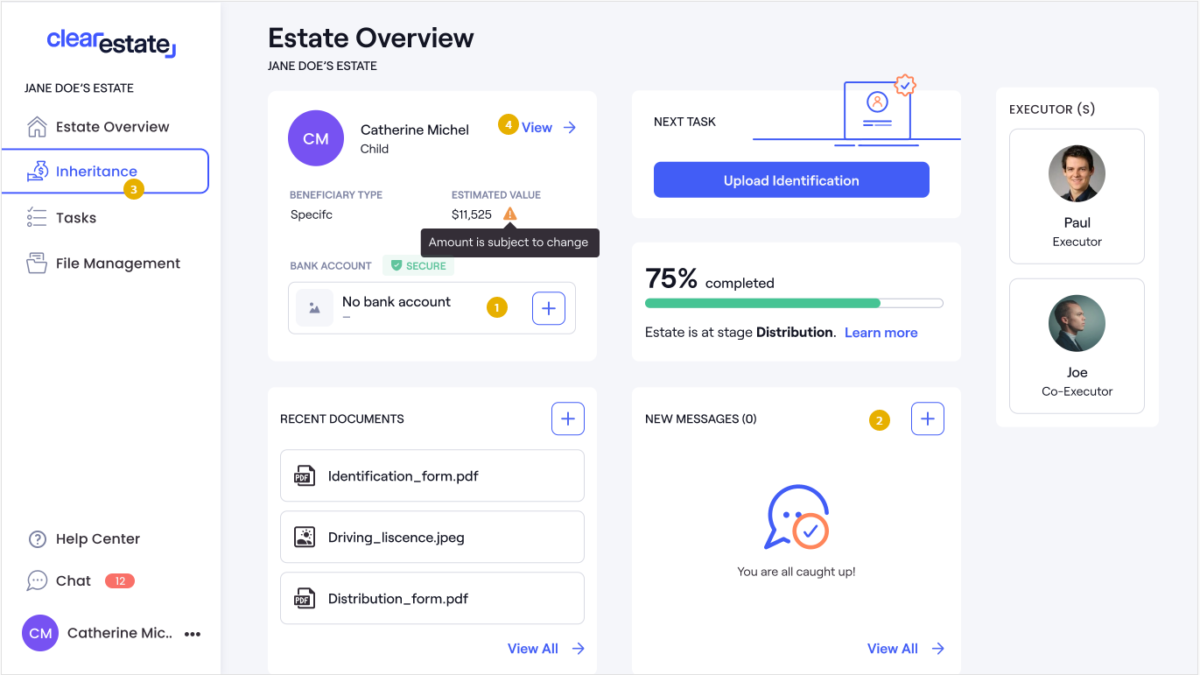Start a new message with plus icon
The image size is (1200, 675).
pyautogui.click(x=927, y=419)
